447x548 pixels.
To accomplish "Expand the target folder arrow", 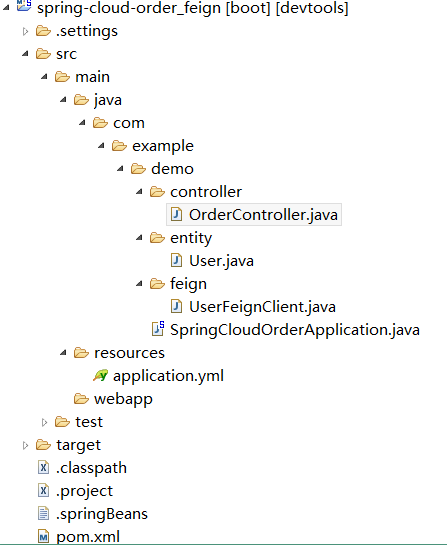I will (x=25, y=445).
